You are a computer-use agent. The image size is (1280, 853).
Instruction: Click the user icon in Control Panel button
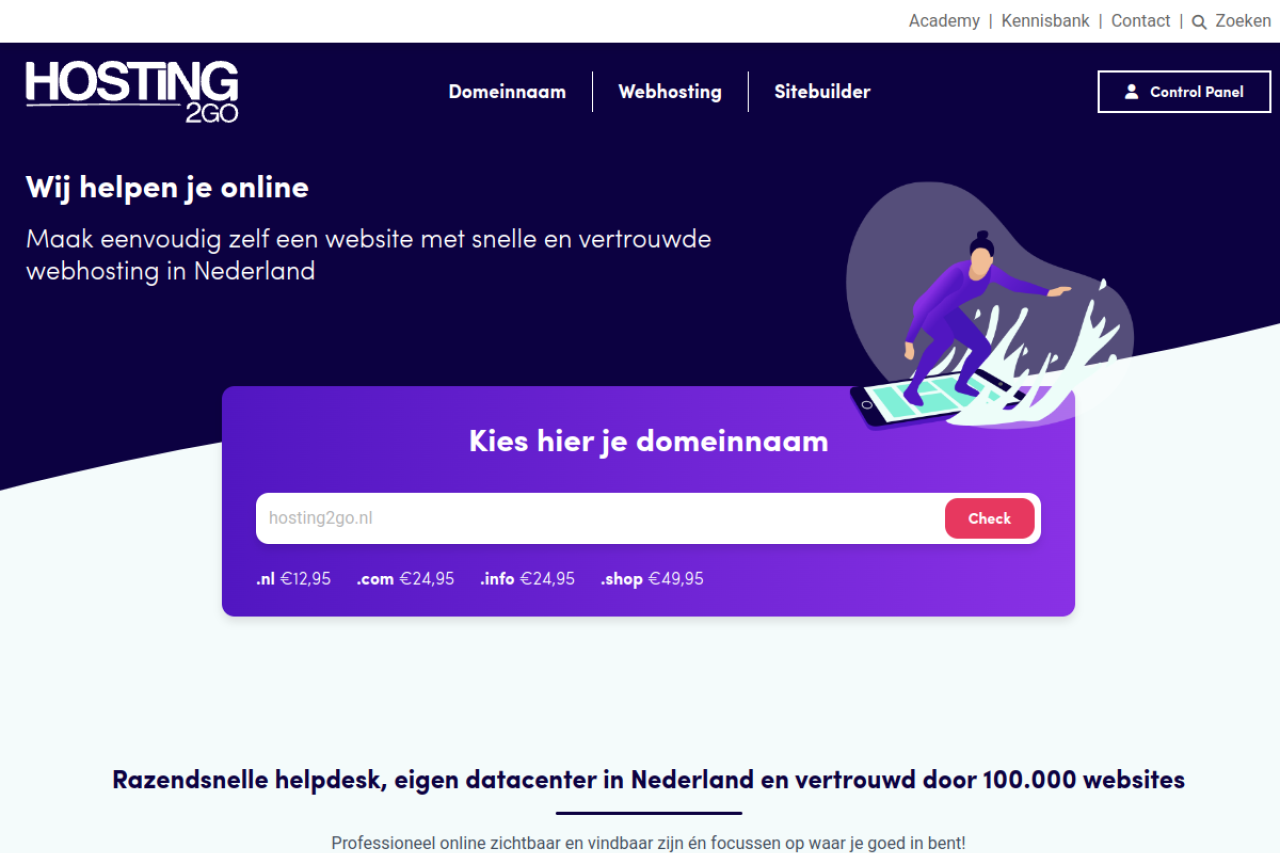click(1132, 91)
